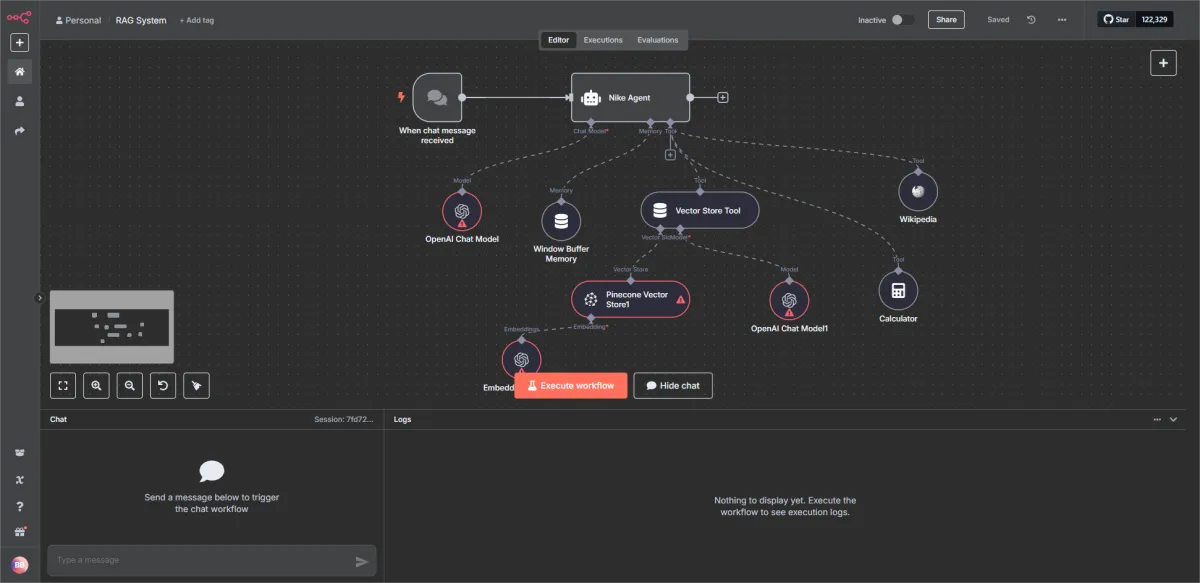1200x583 pixels.
Task: Open the Home overview from the sidebar
Action: pos(20,72)
